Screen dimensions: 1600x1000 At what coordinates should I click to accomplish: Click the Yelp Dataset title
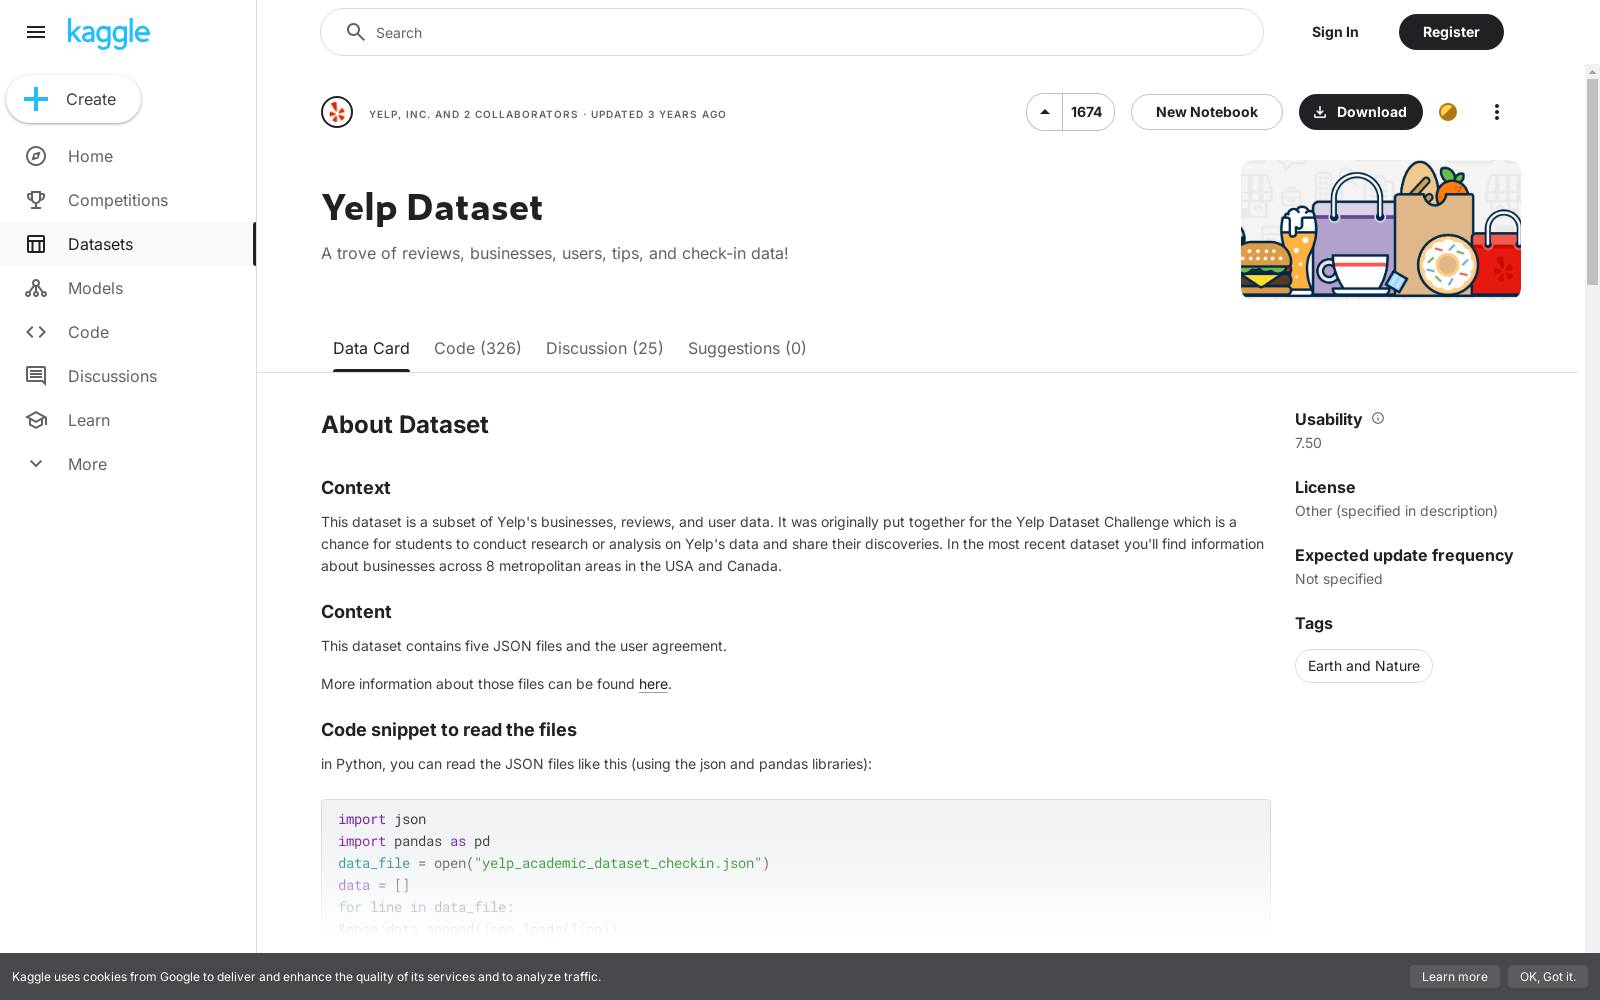(x=432, y=208)
